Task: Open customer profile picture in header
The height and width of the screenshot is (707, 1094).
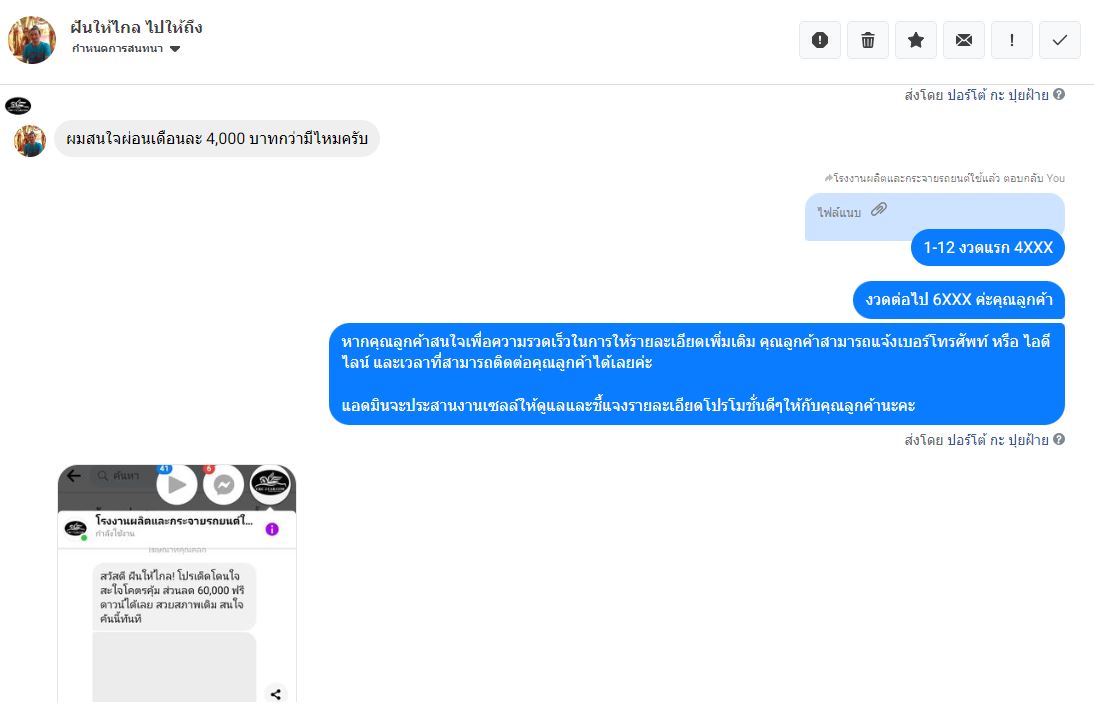Action: [x=31, y=40]
